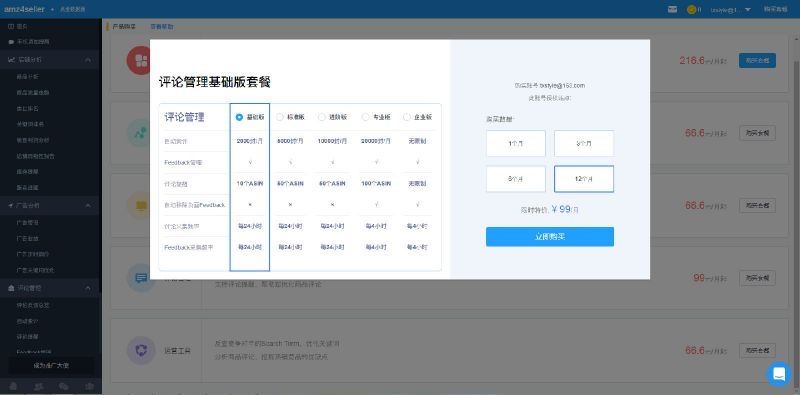The width and height of the screenshot is (800, 395).
Task: Click the 评论管理 section icon in sidebar
Action: 11,288
